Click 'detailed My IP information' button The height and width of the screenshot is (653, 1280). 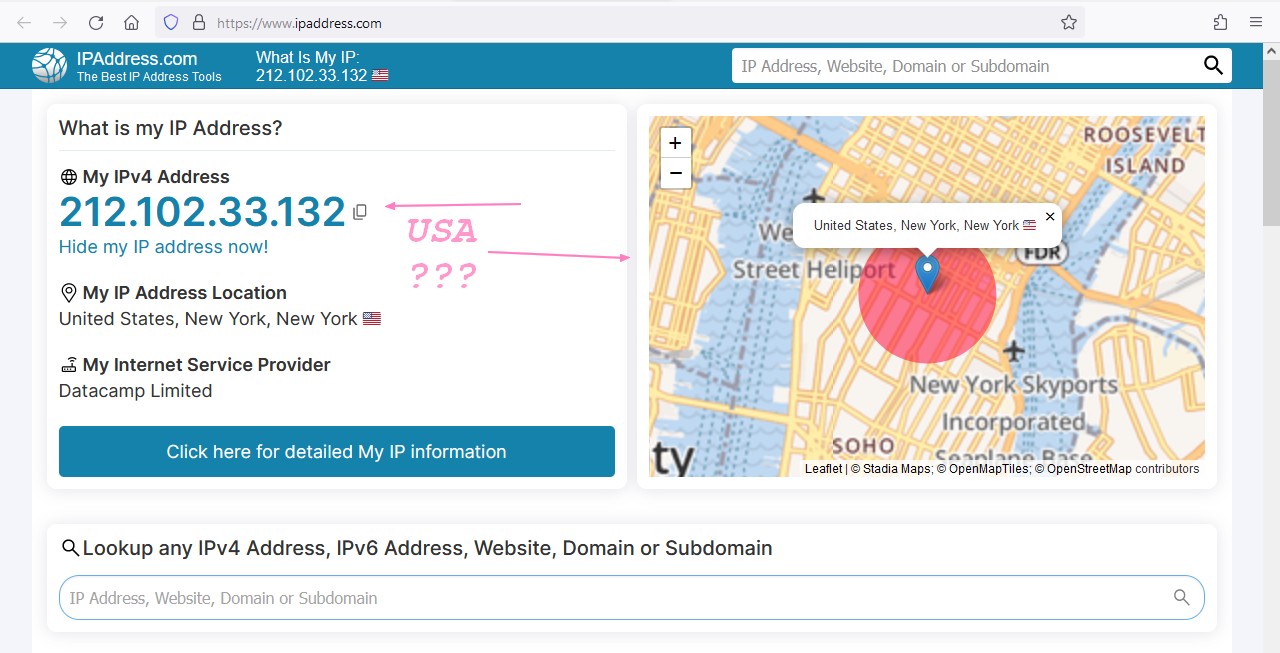pyautogui.click(x=337, y=451)
